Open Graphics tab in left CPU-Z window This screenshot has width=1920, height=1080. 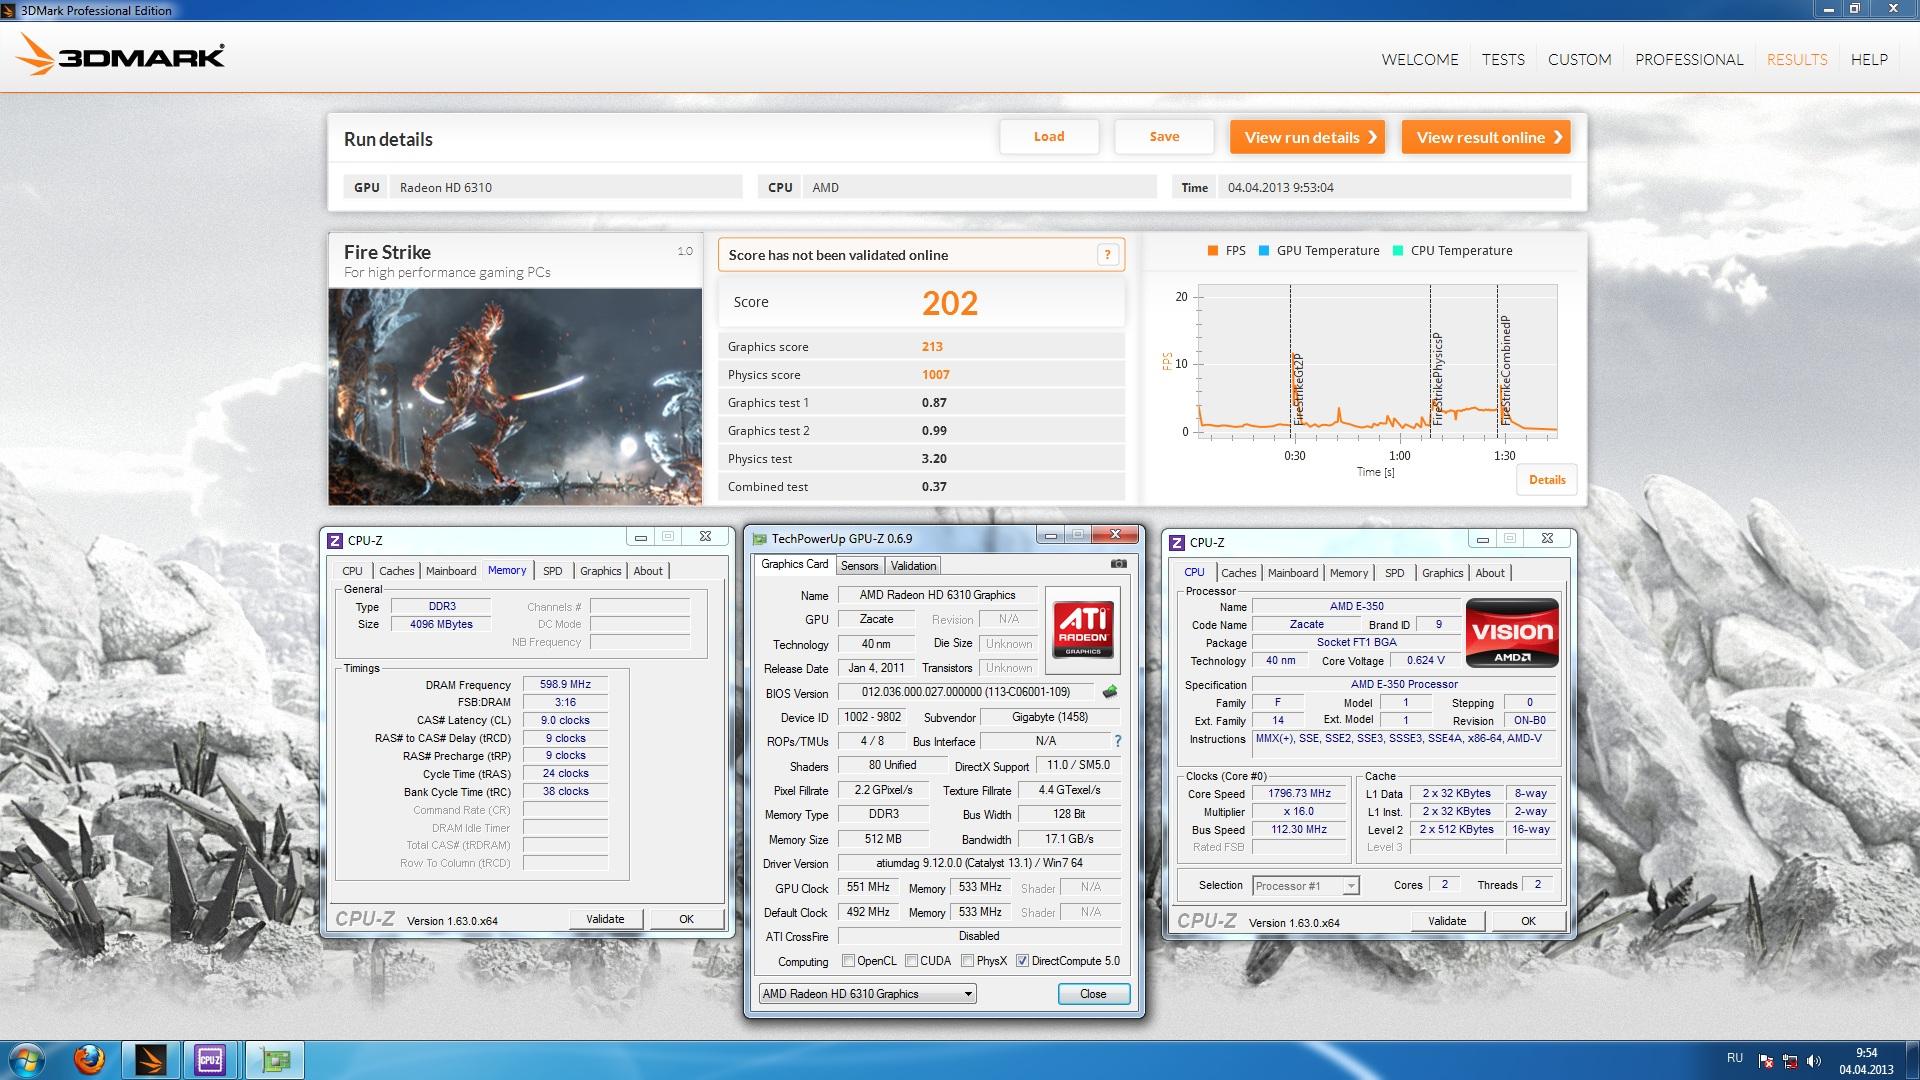[600, 571]
